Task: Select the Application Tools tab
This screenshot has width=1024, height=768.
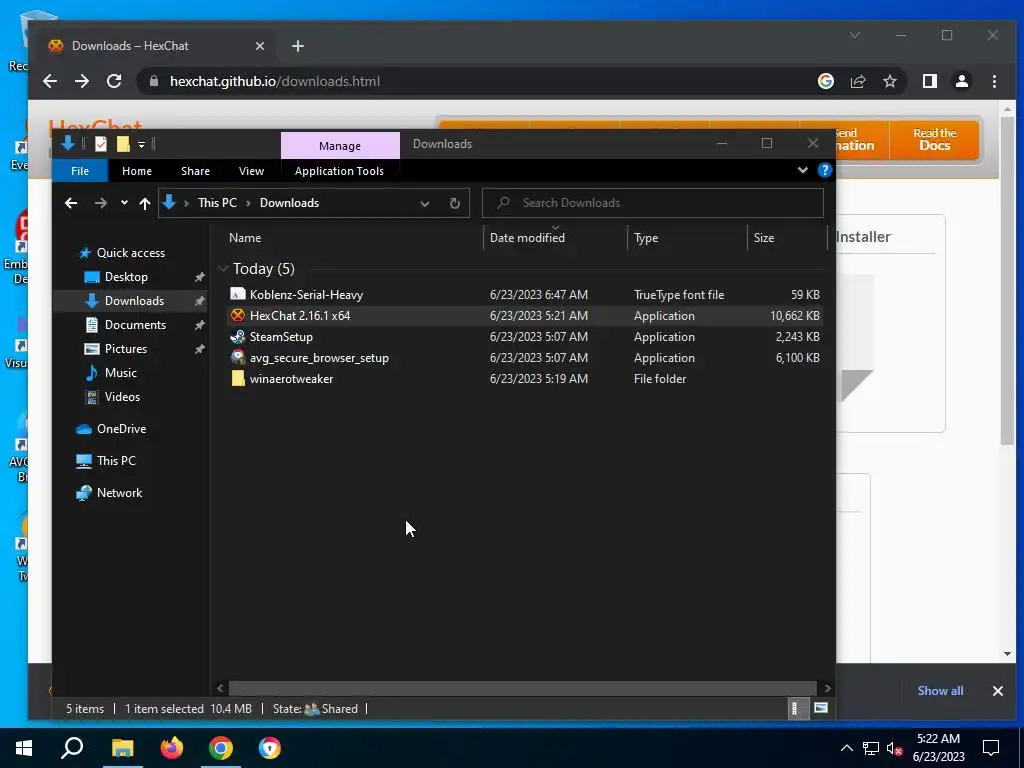Action: pyautogui.click(x=339, y=171)
